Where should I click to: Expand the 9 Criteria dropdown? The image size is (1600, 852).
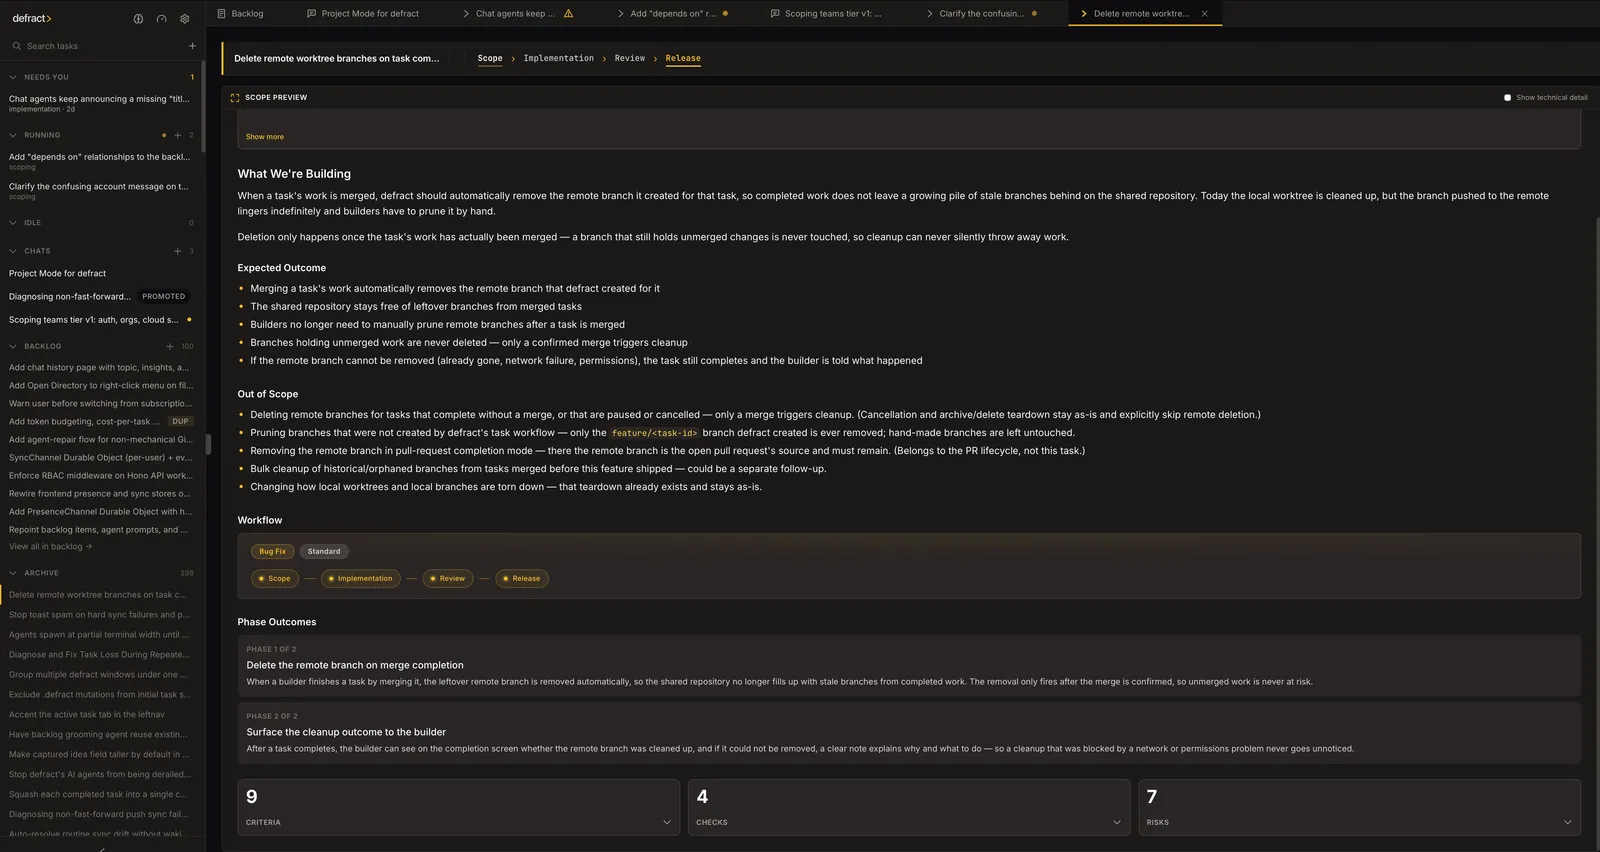[x=667, y=822]
